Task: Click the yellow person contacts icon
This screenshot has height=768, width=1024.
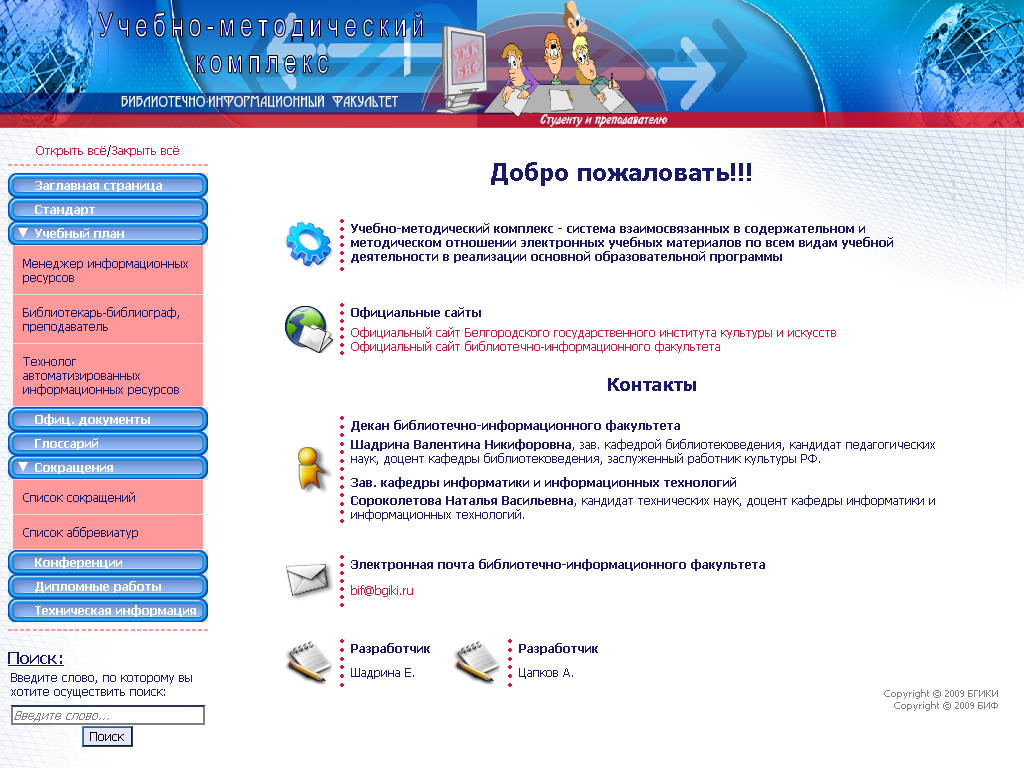Action: coord(308,468)
